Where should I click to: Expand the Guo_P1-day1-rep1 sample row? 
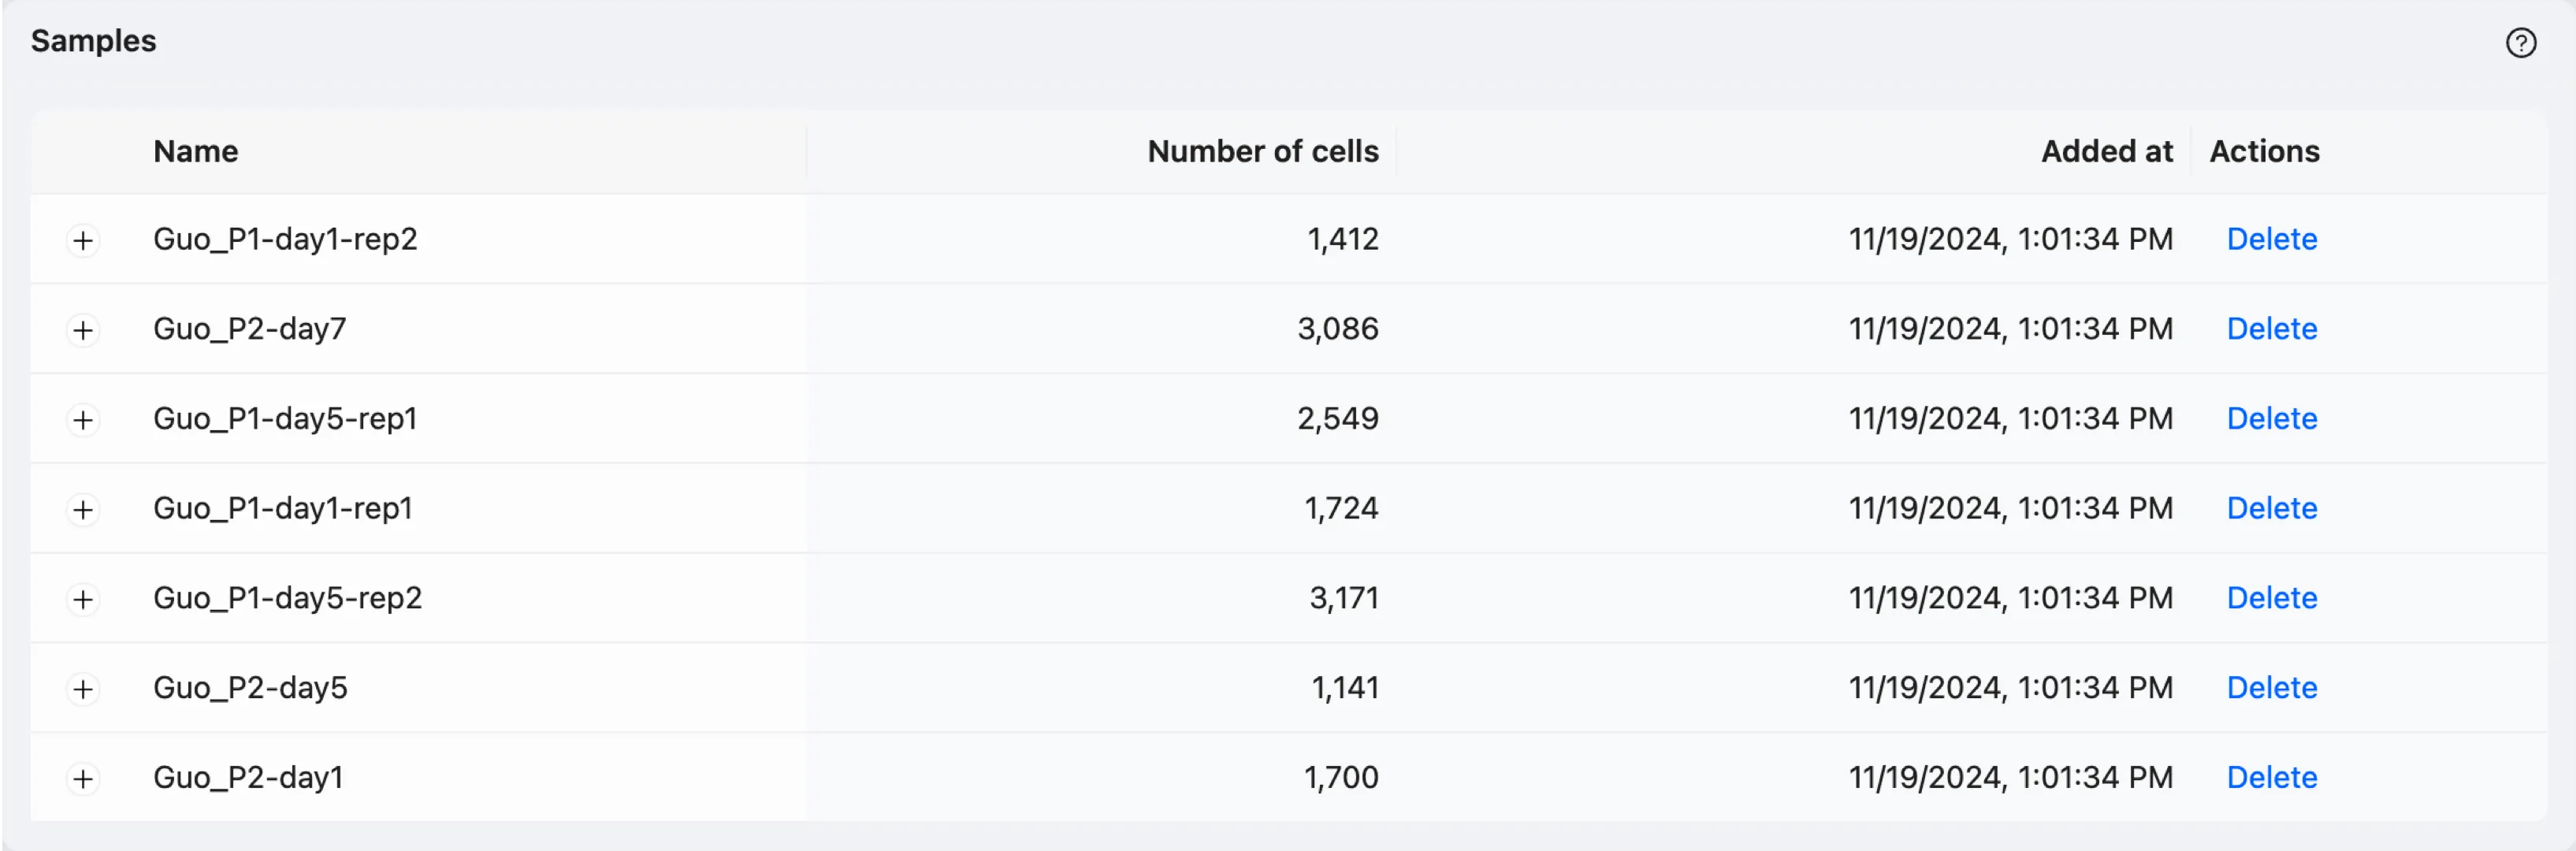click(x=83, y=509)
